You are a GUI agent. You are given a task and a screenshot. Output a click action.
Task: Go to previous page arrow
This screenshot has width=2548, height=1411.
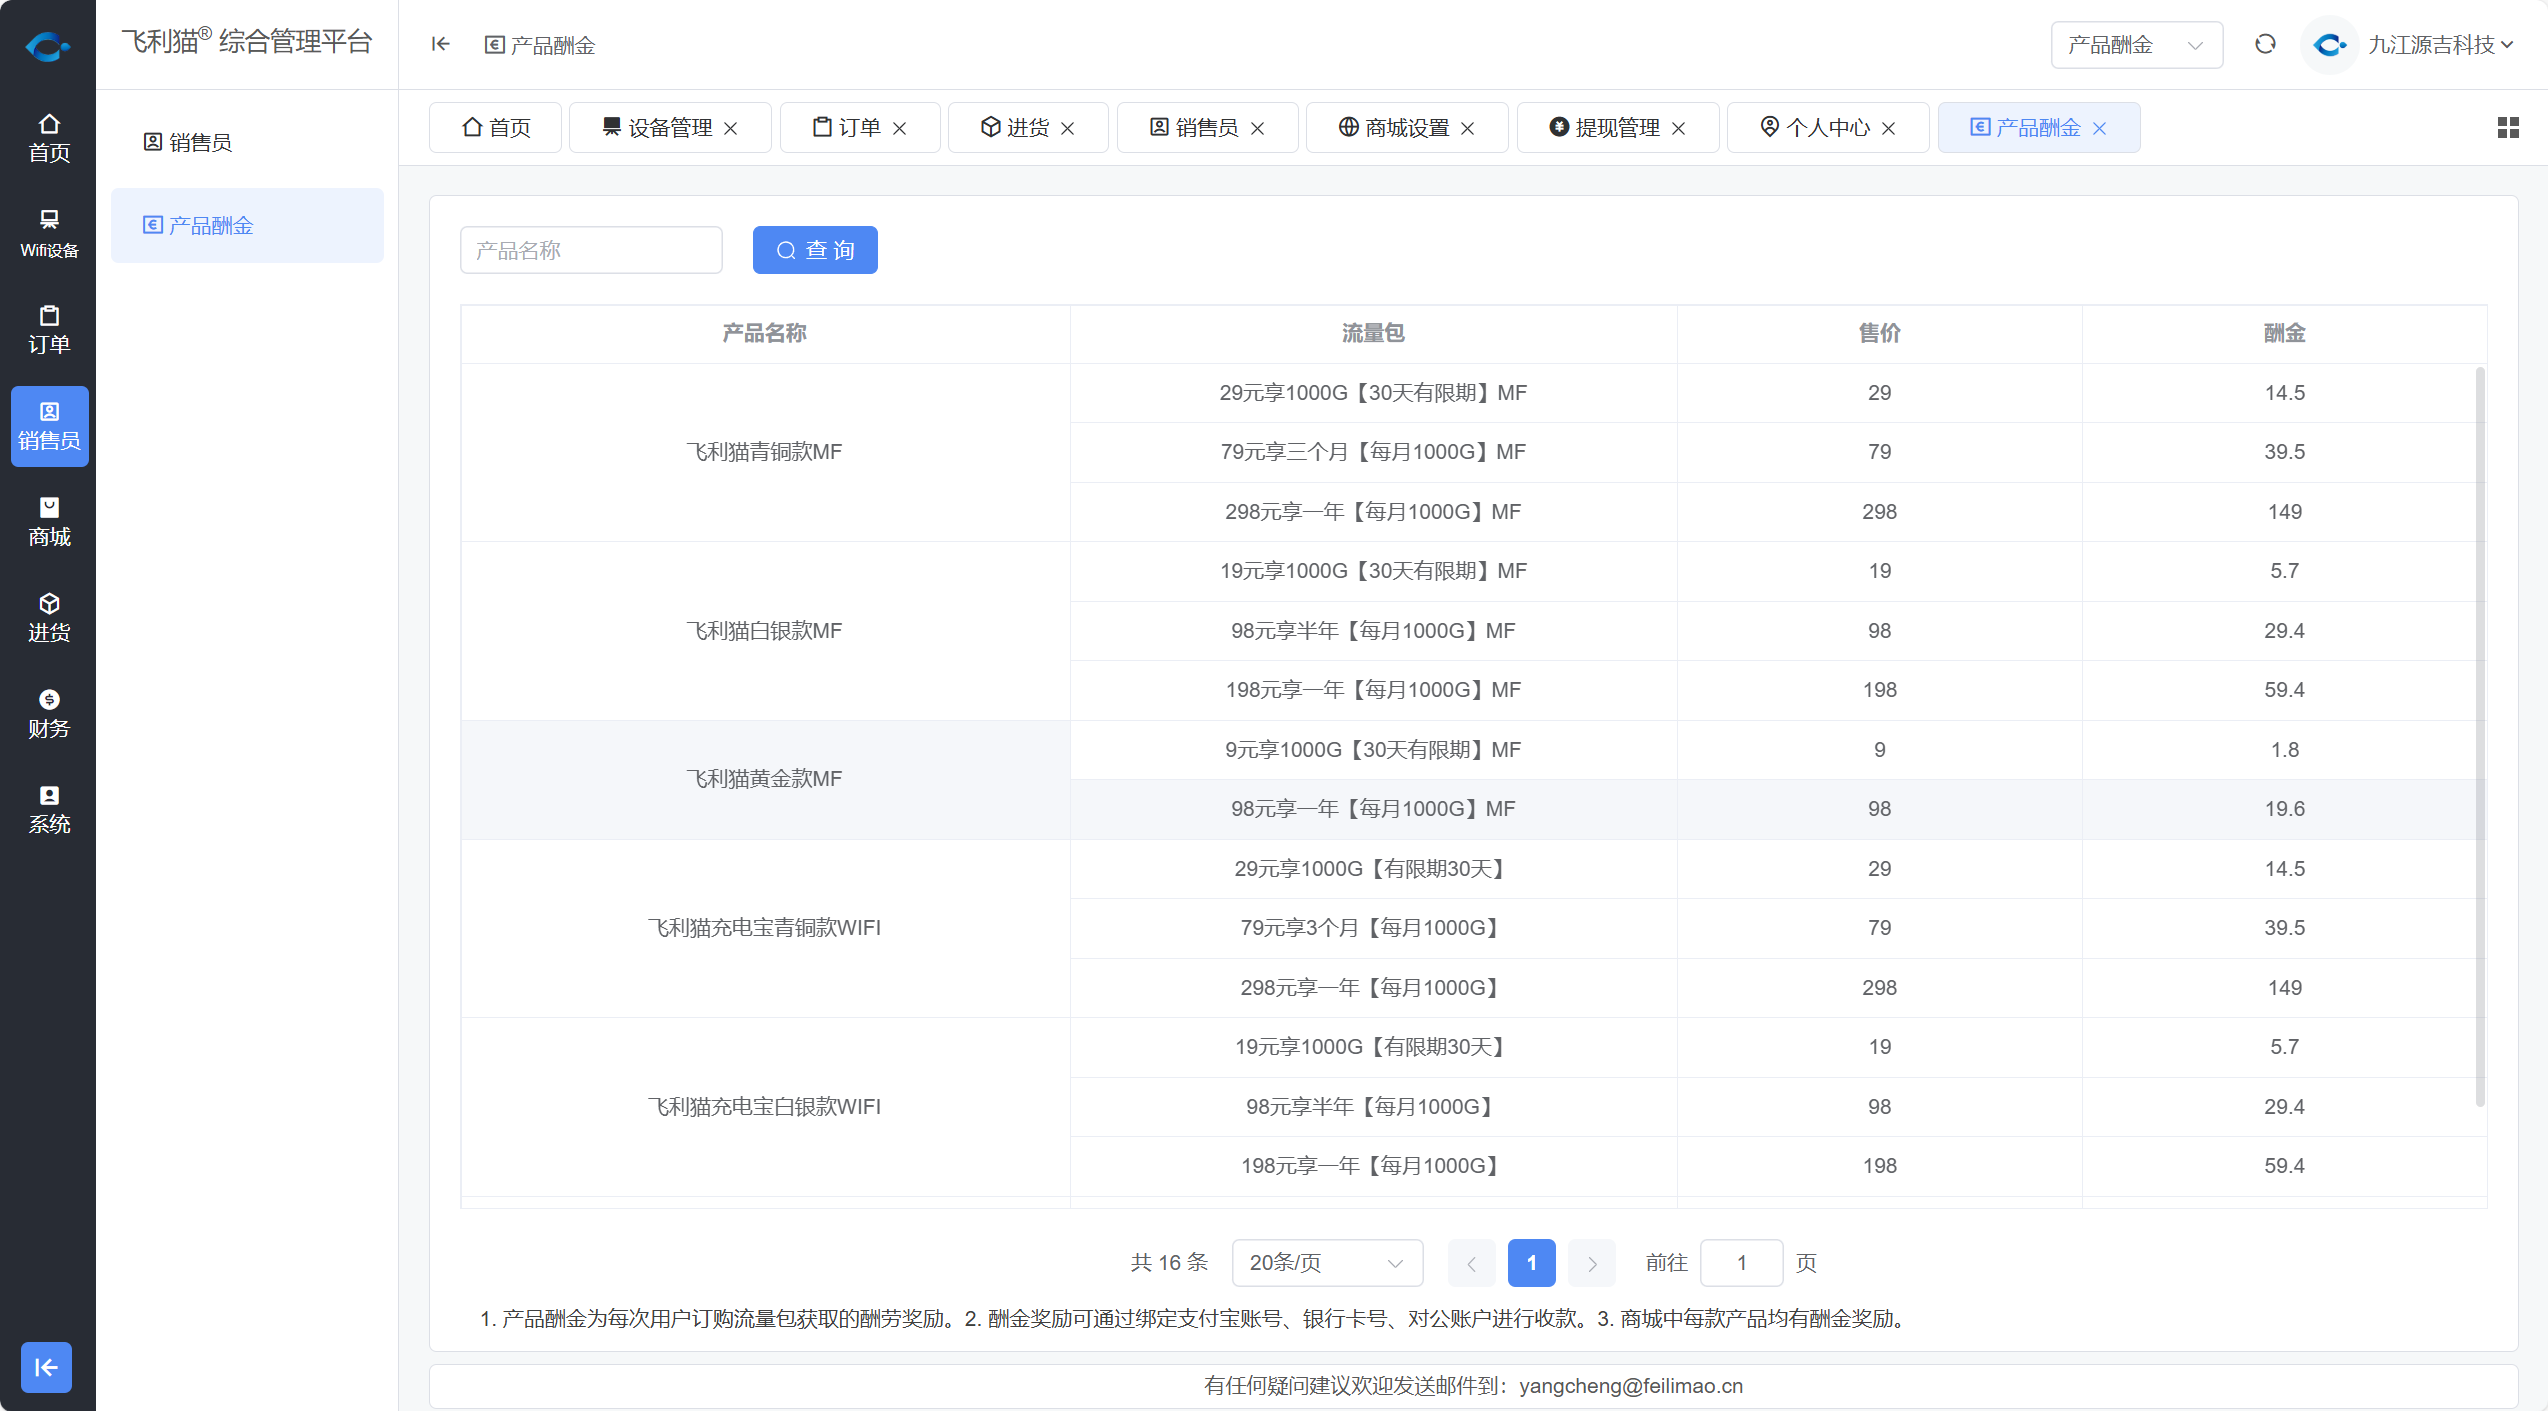(1471, 1263)
